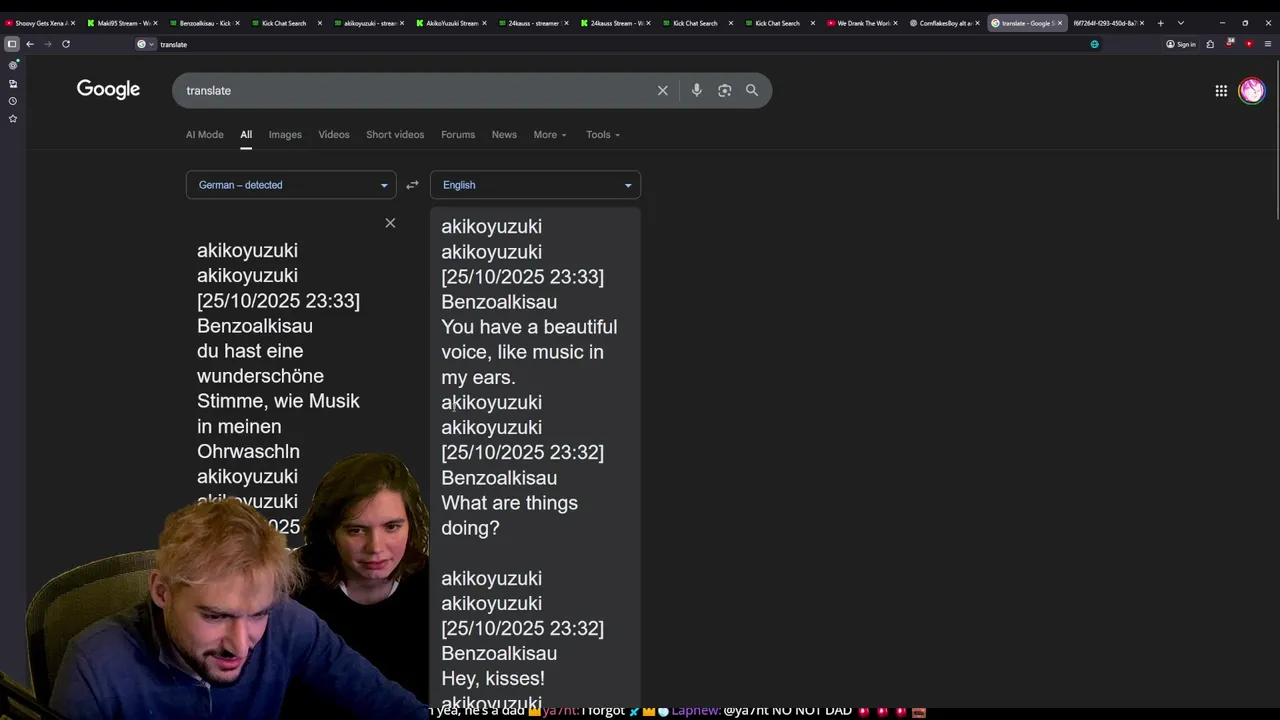Switch to Videos results
The image size is (1280, 720).
click(334, 135)
